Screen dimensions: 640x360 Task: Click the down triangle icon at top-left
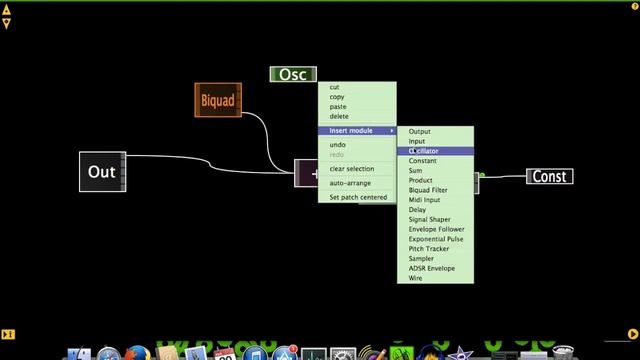(7, 24)
